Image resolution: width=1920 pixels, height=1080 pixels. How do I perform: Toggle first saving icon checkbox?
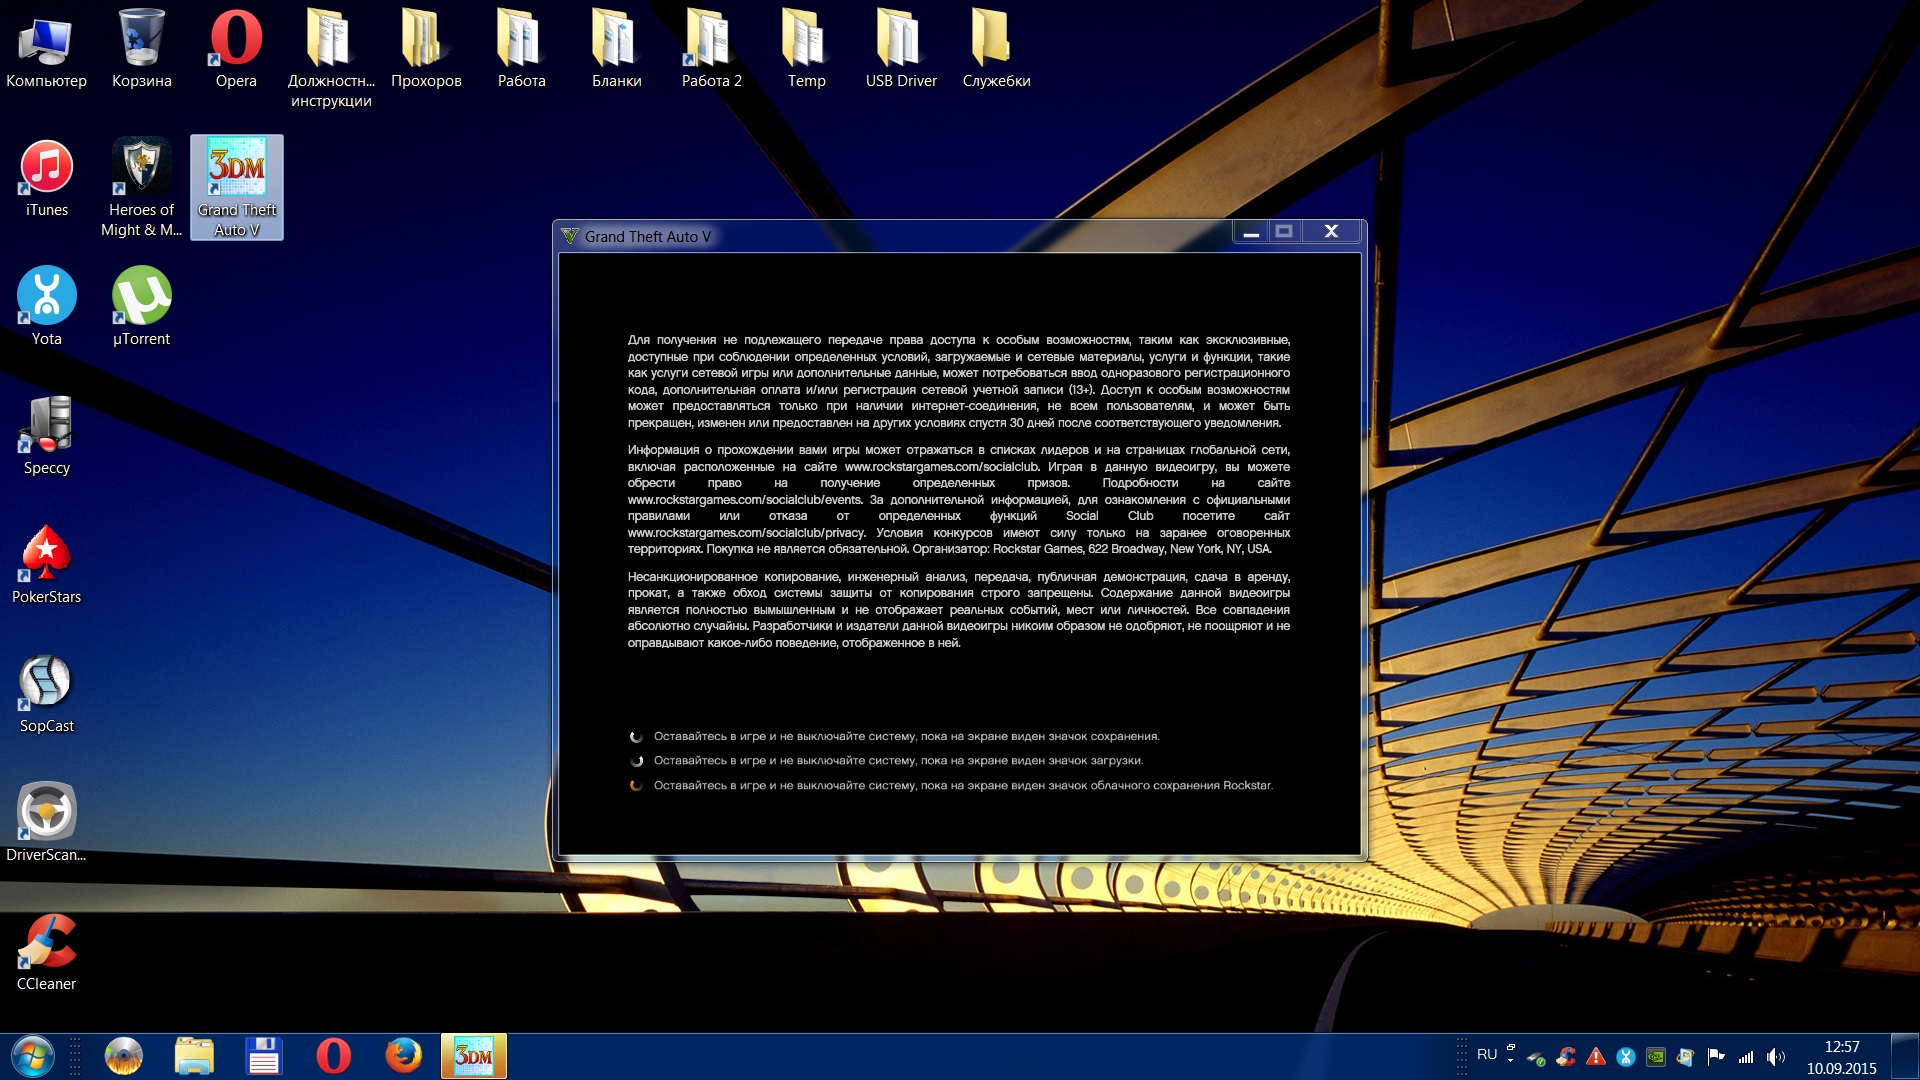(x=637, y=735)
